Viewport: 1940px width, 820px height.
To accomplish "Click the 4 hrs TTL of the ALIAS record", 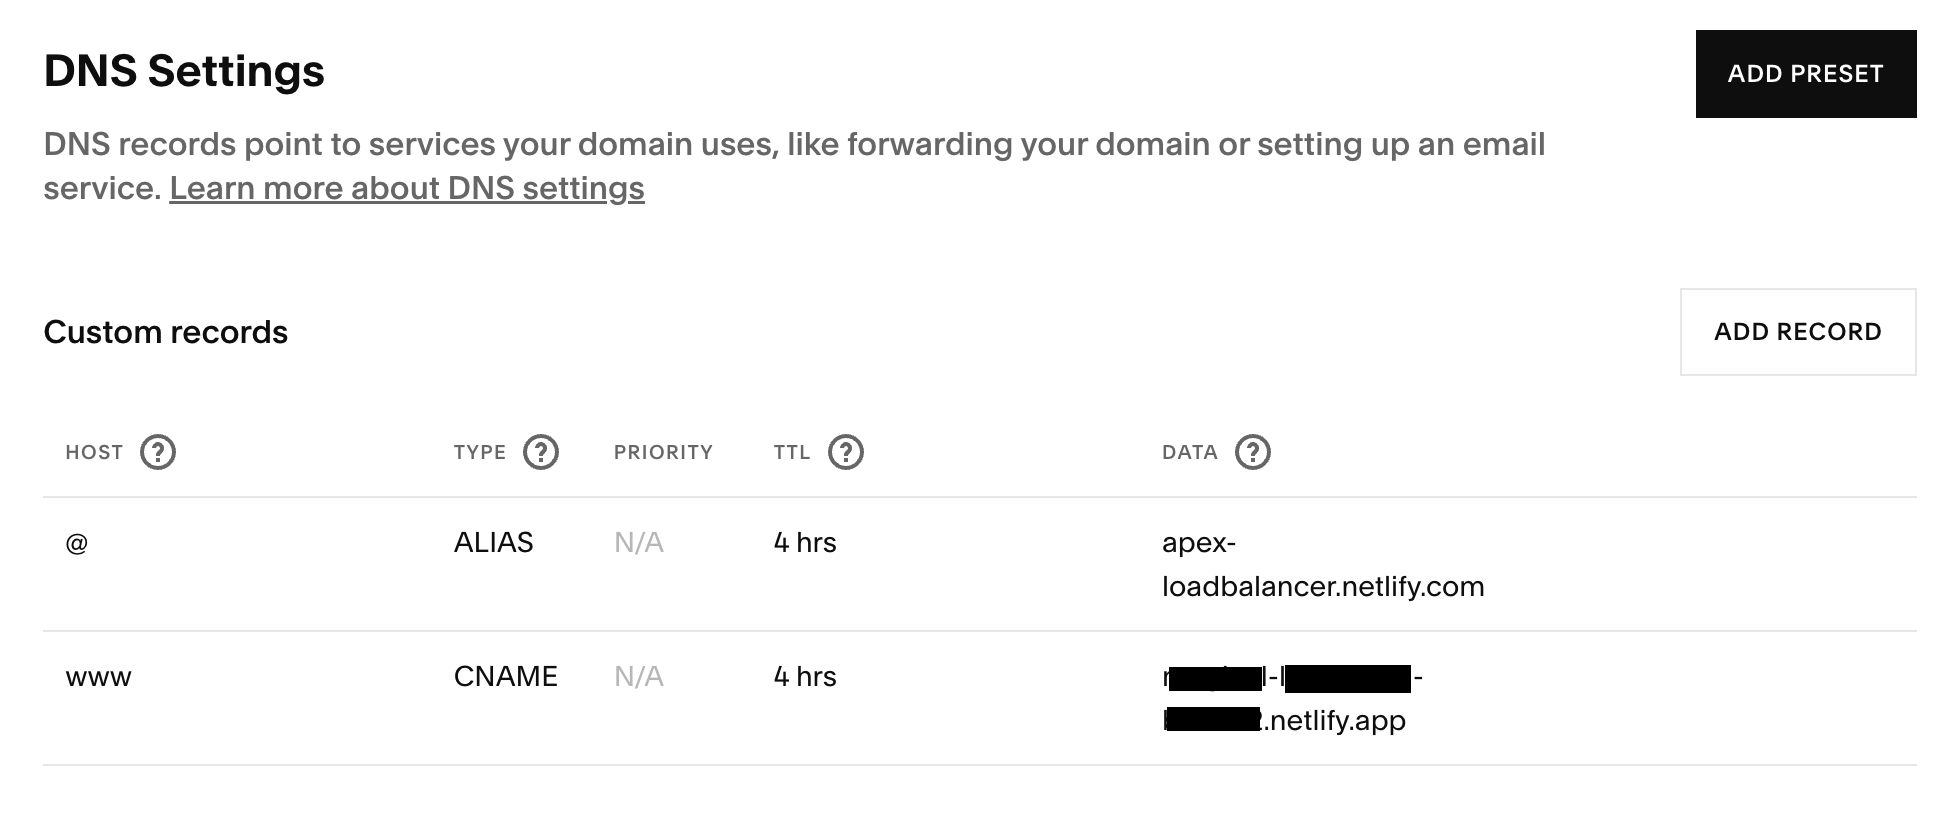I will click(805, 542).
